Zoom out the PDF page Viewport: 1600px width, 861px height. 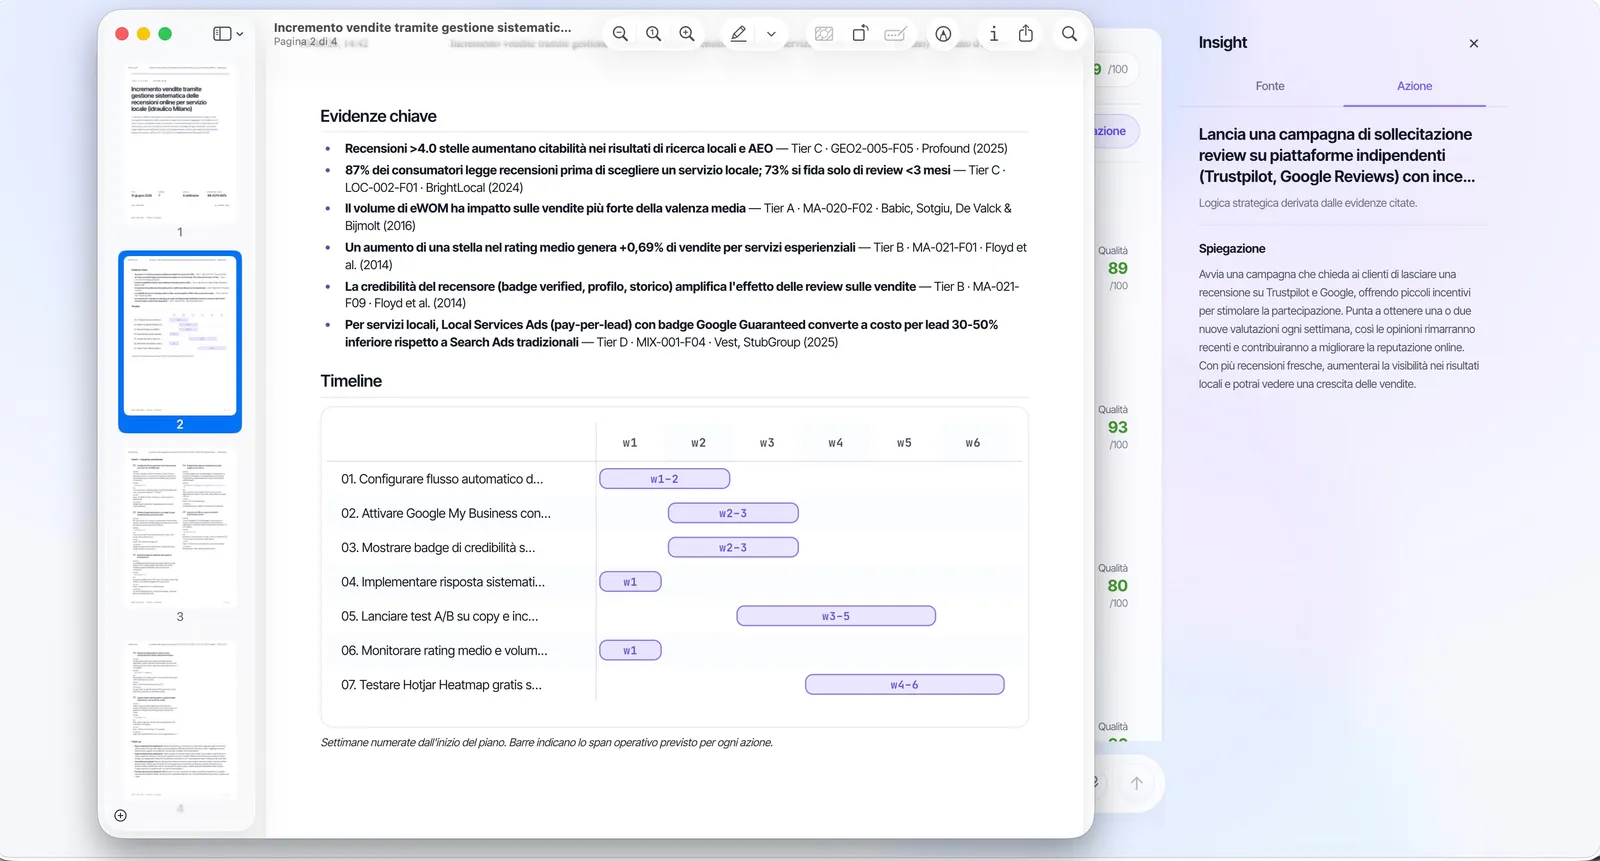tap(620, 34)
